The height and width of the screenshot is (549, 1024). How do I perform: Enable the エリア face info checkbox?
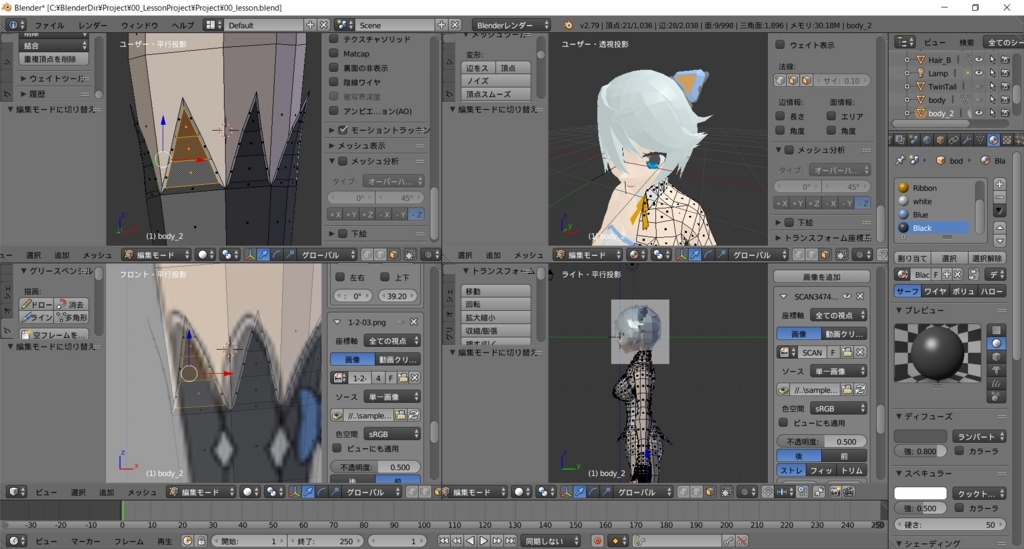(x=831, y=116)
